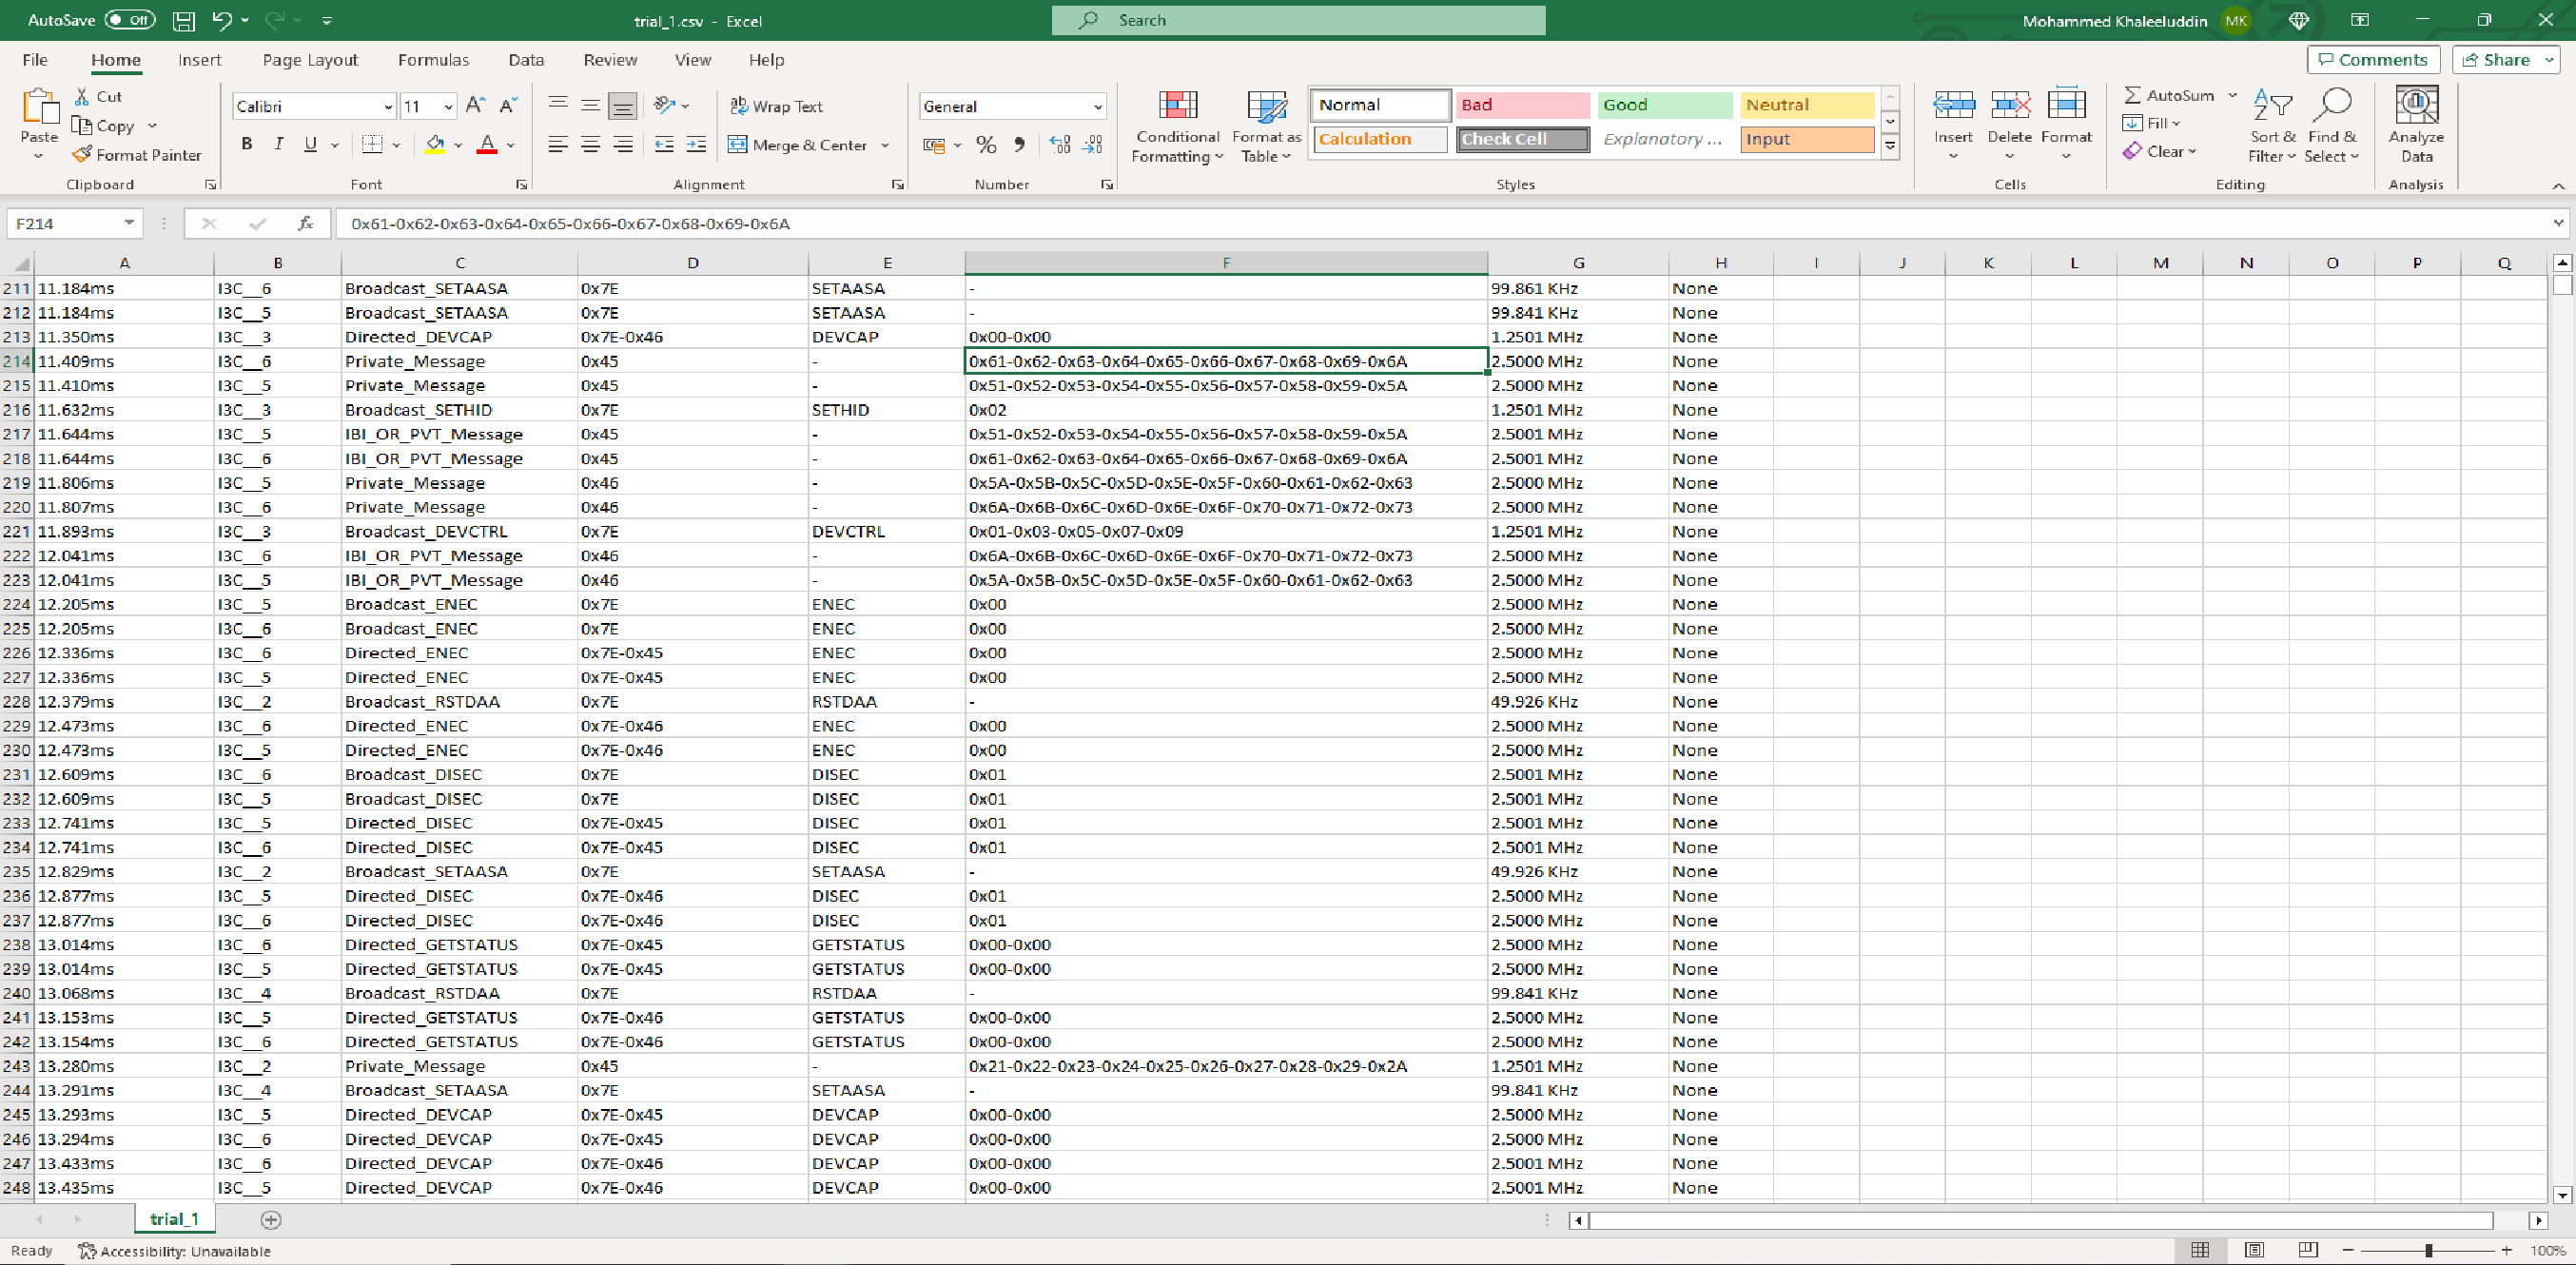Screen dimensions: 2576x1265
Task: Toggle the AutoSave switch
Action: pos(129,20)
